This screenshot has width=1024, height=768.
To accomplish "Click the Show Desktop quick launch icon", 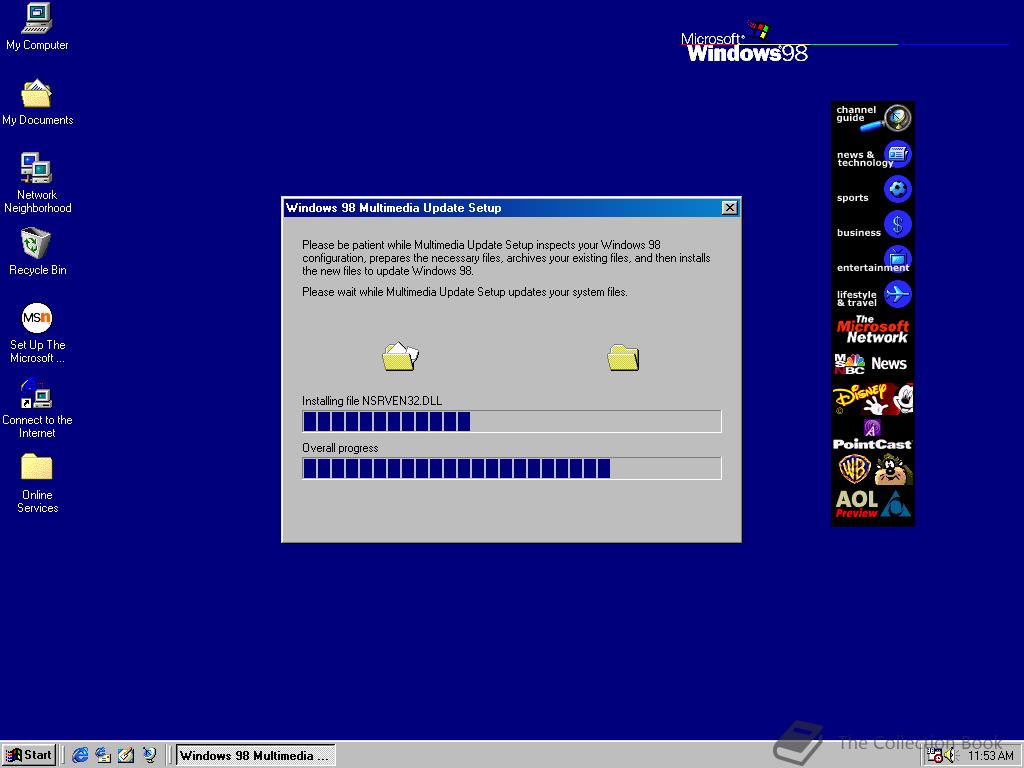I will pos(126,756).
